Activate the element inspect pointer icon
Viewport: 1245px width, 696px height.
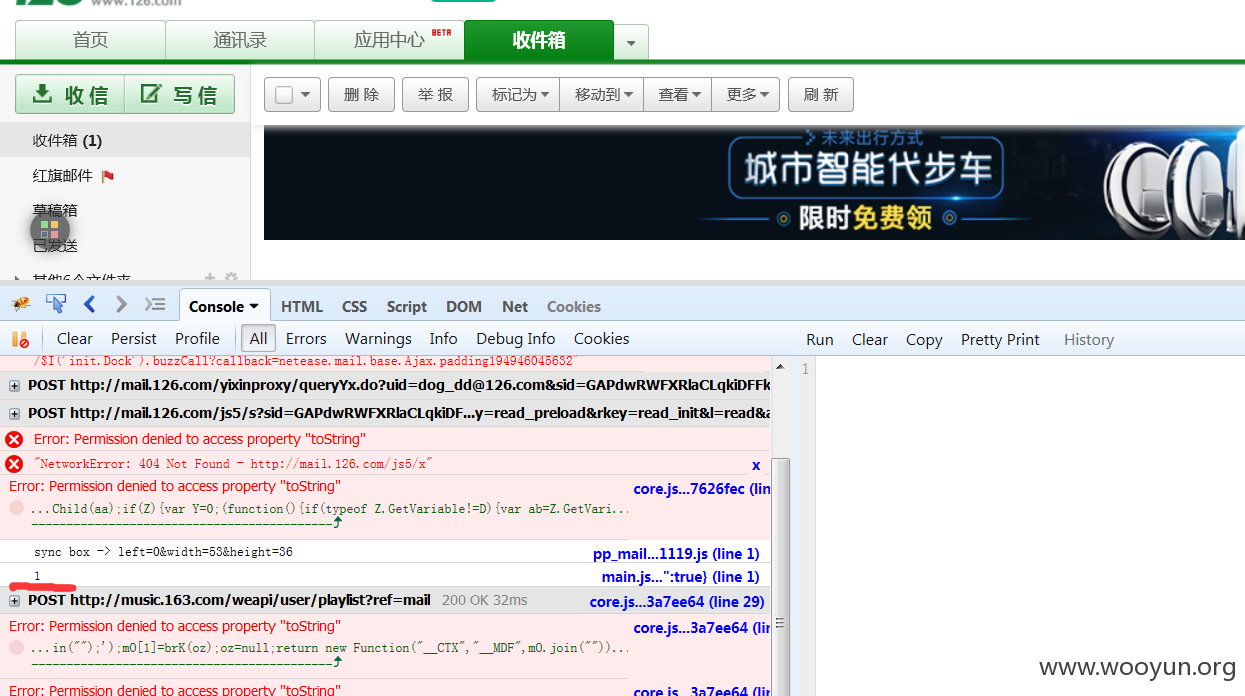56,304
